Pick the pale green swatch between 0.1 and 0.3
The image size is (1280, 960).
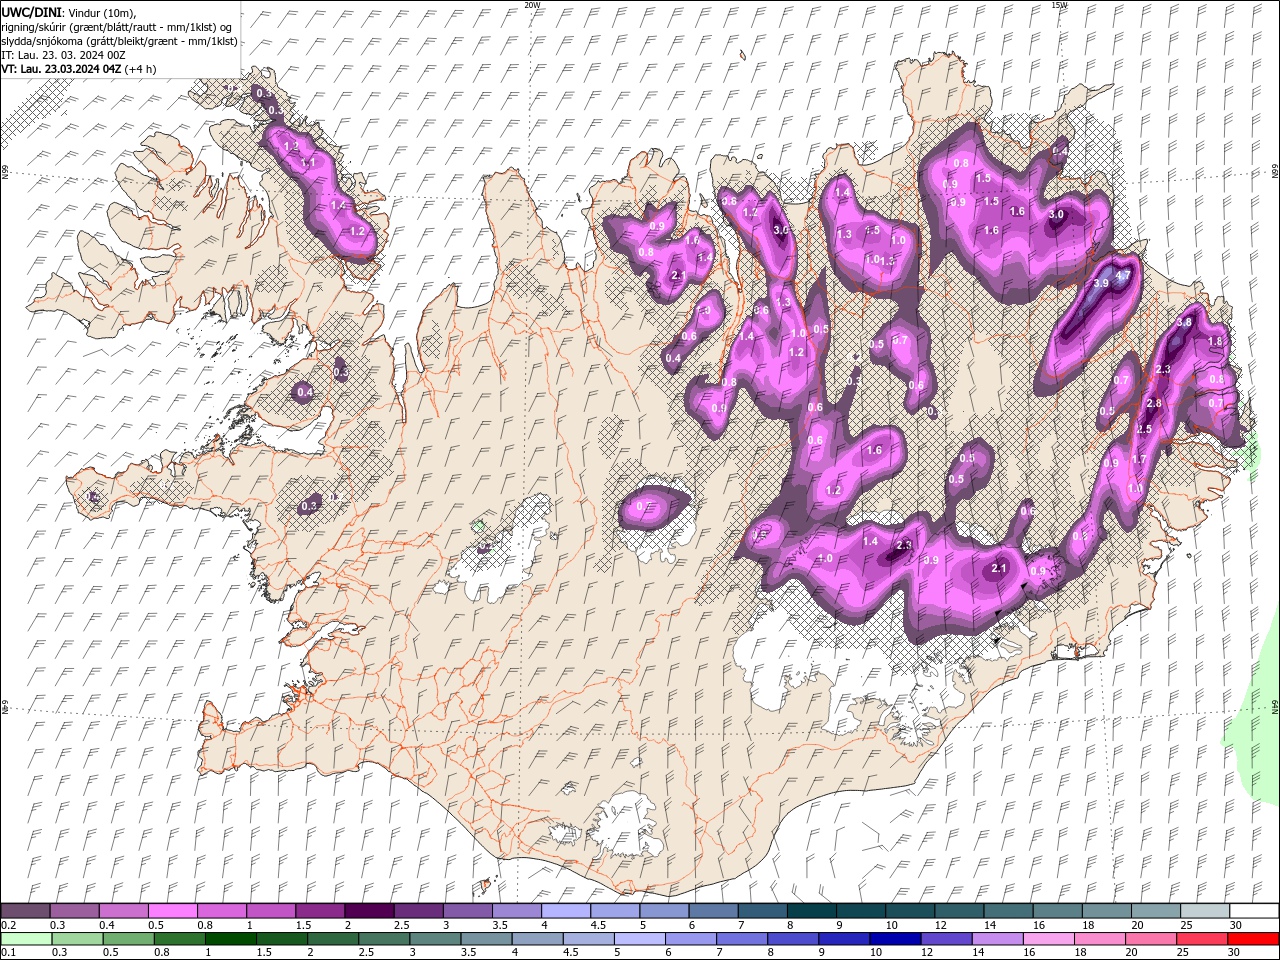pyautogui.click(x=26, y=939)
